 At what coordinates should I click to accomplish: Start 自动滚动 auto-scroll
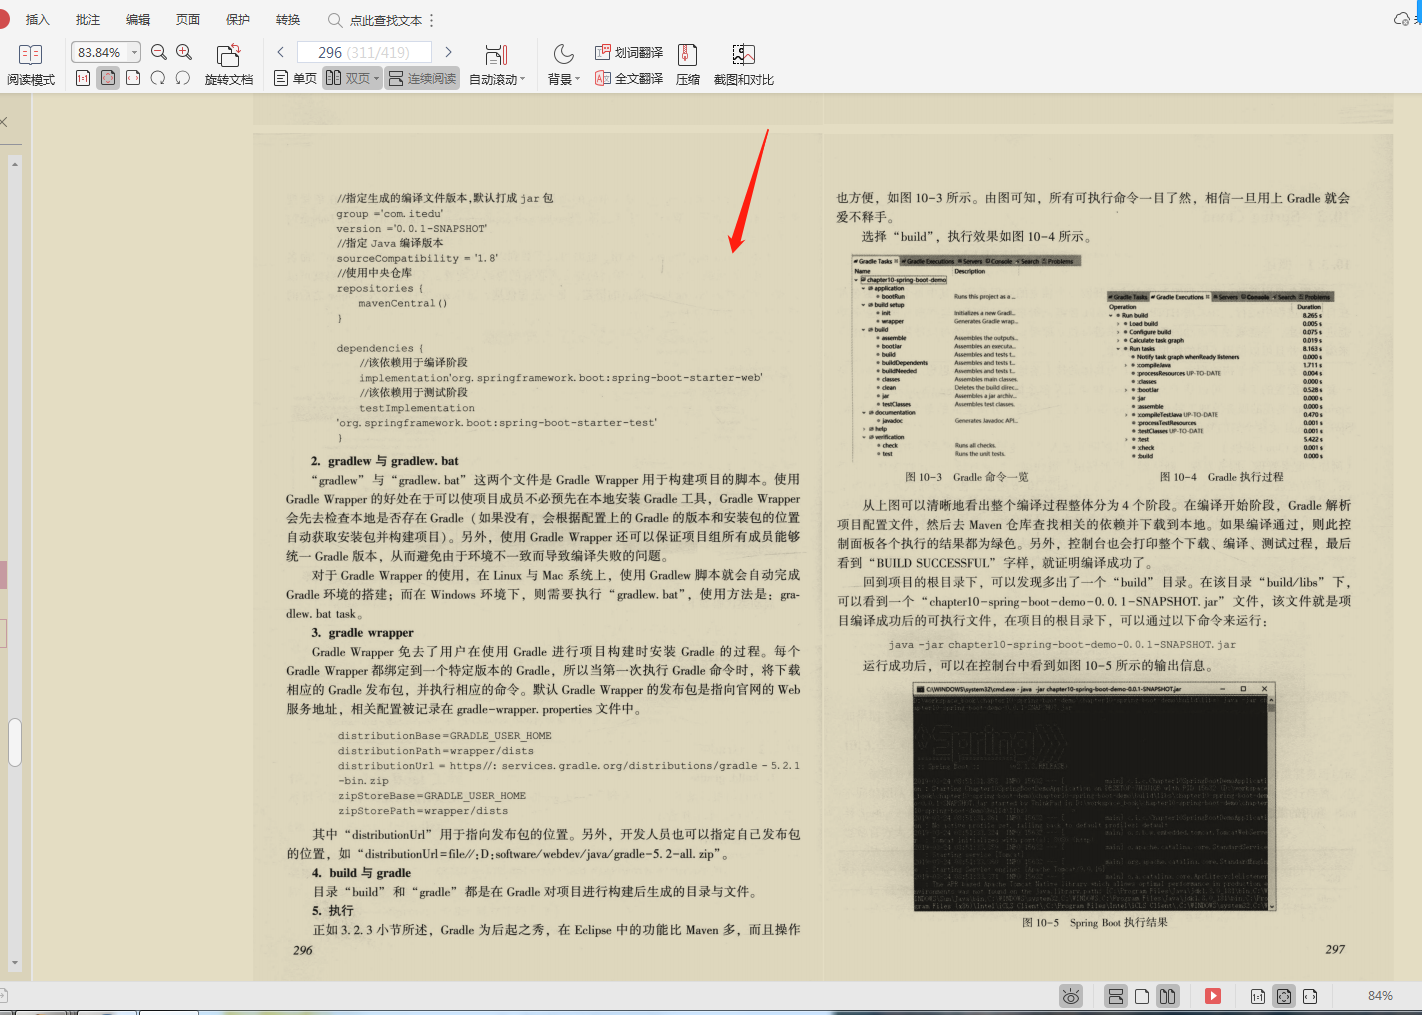point(497,60)
